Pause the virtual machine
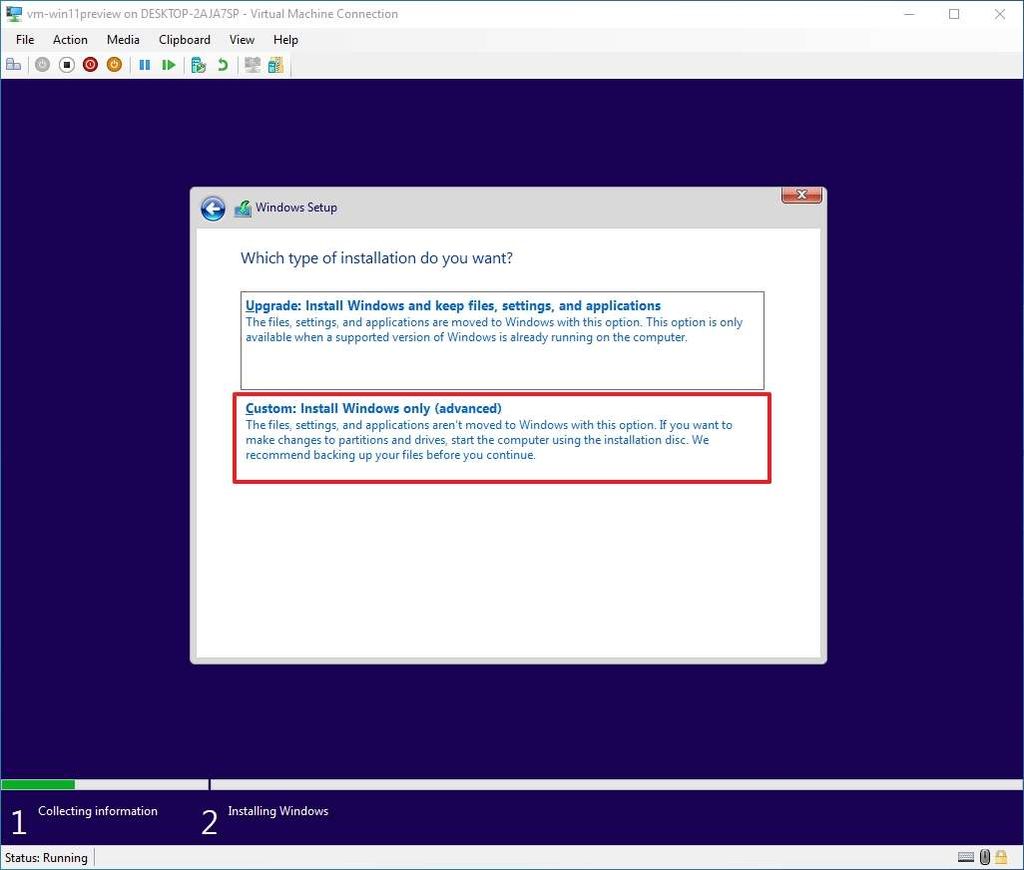1024x870 pixels. pos(145,64)
